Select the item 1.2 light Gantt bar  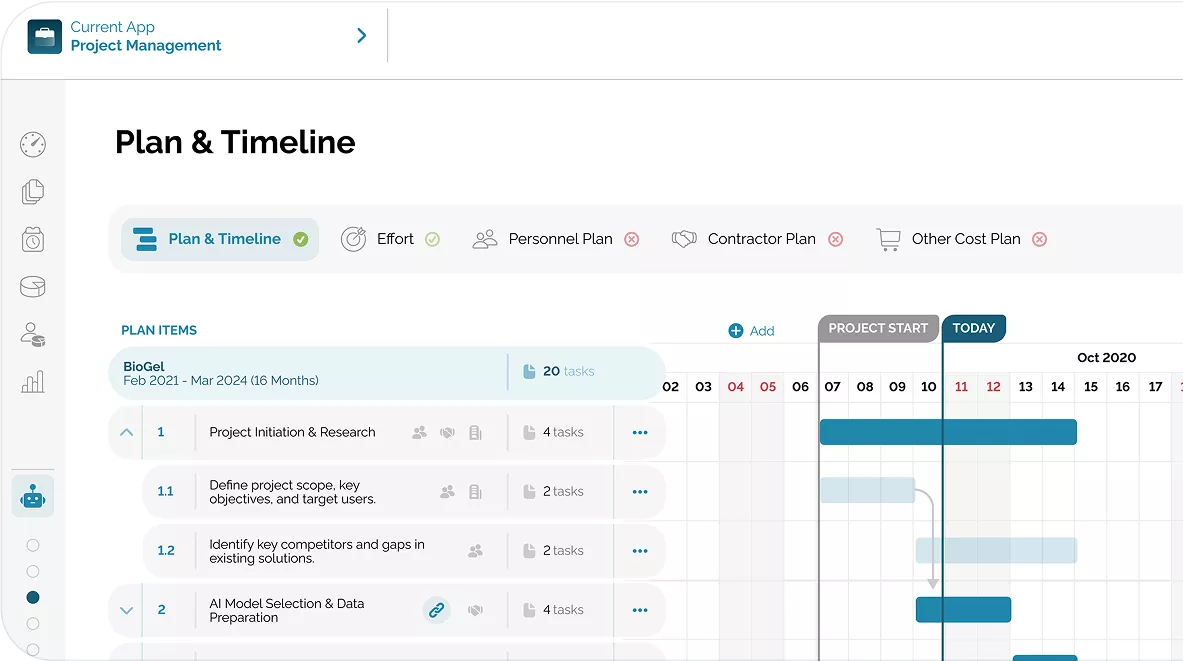(x=997, y=550)
